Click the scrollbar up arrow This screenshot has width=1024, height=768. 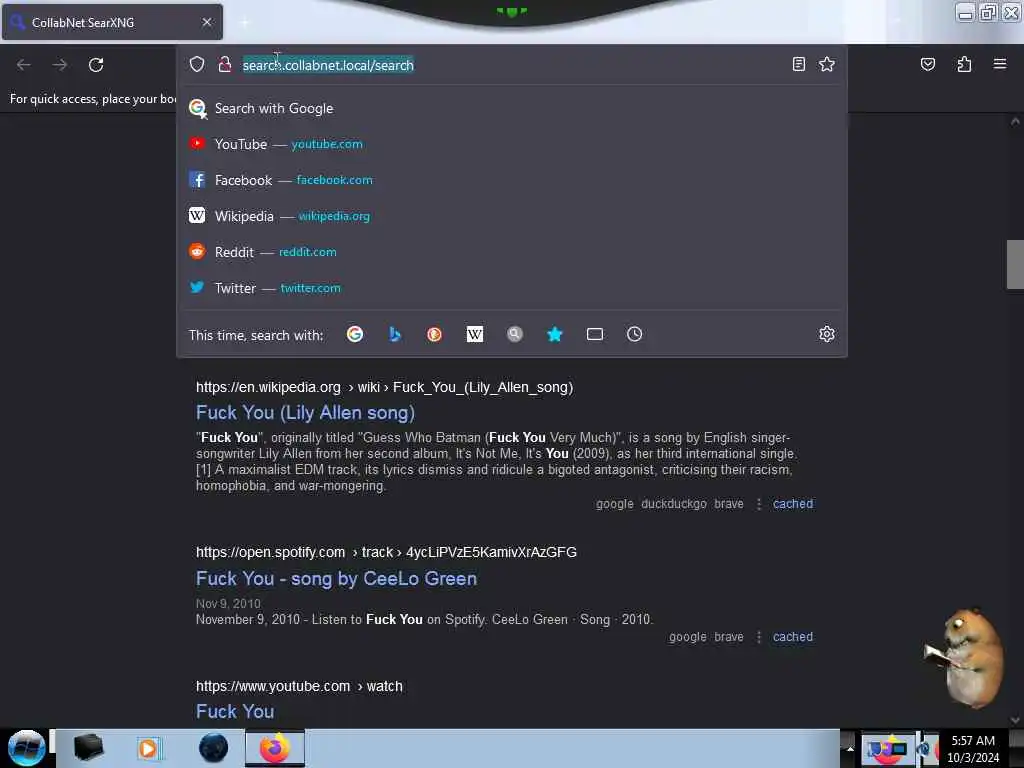pos(1014,121)
